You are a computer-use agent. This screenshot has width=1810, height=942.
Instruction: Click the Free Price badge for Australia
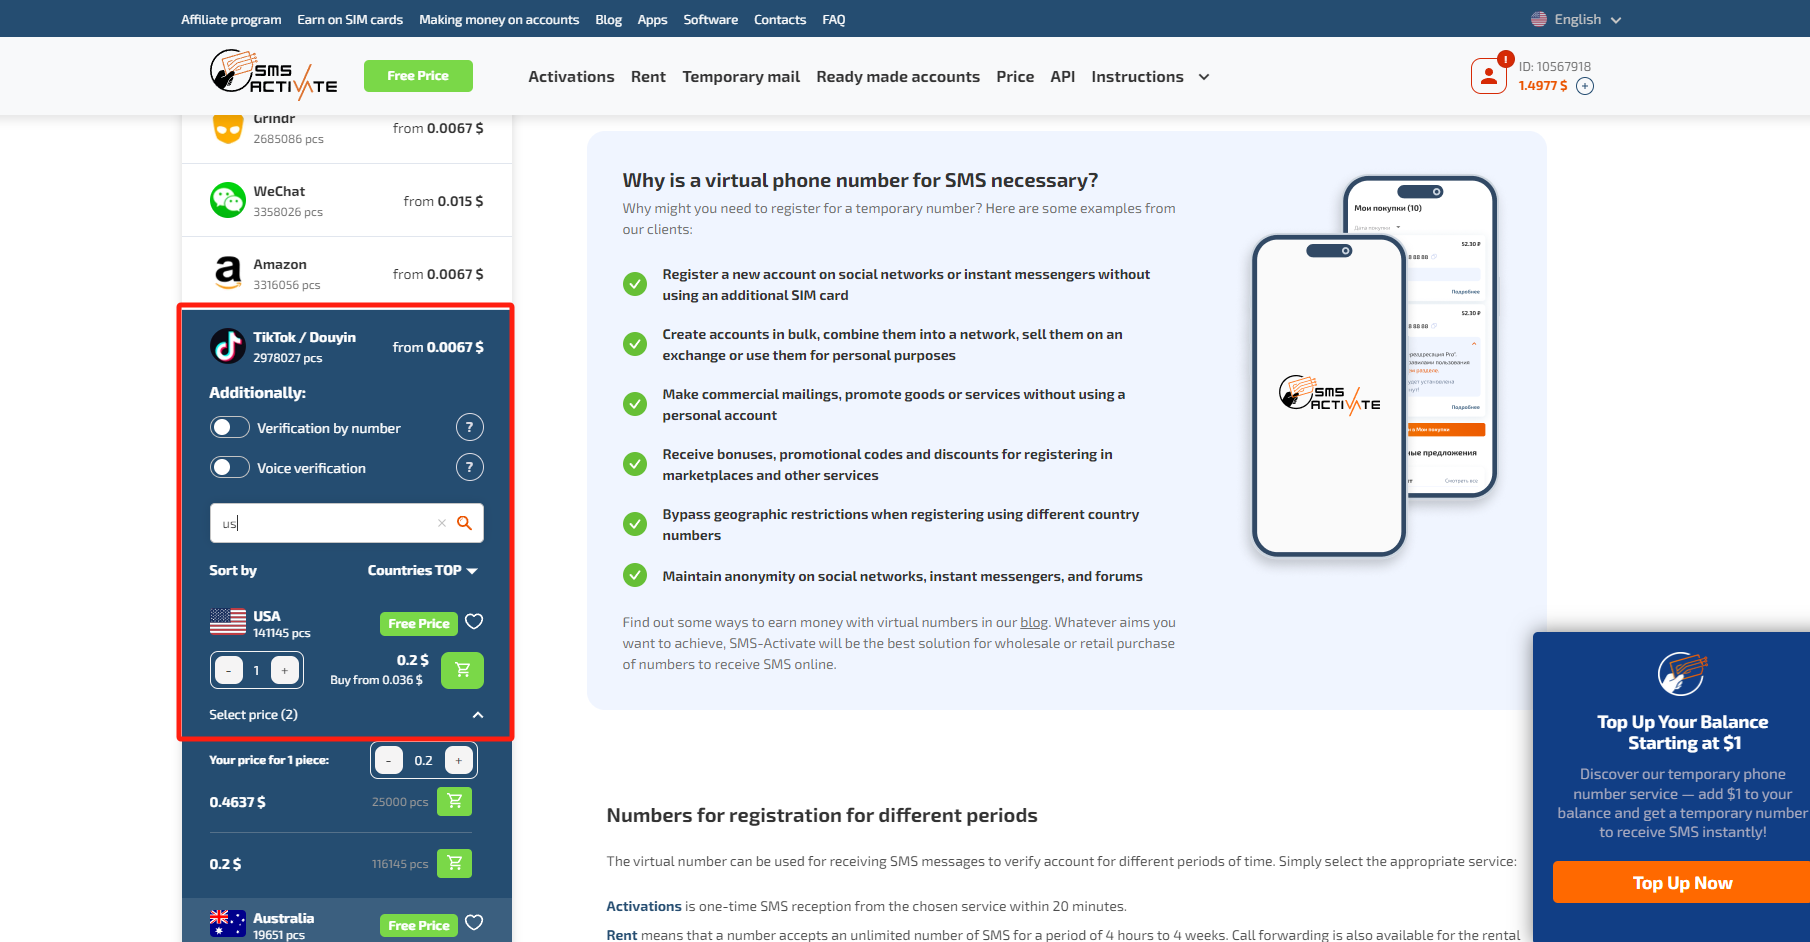coord(419,925)
